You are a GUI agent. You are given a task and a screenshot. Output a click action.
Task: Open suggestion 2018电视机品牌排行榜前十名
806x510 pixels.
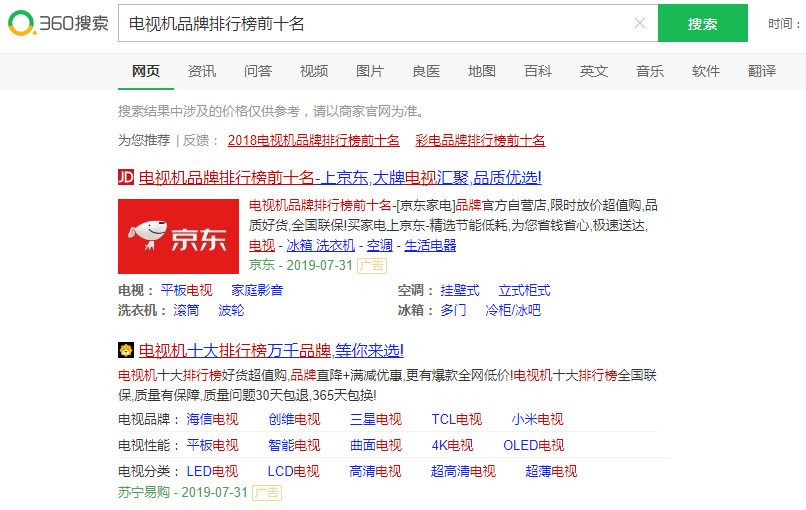coord(314,140)
